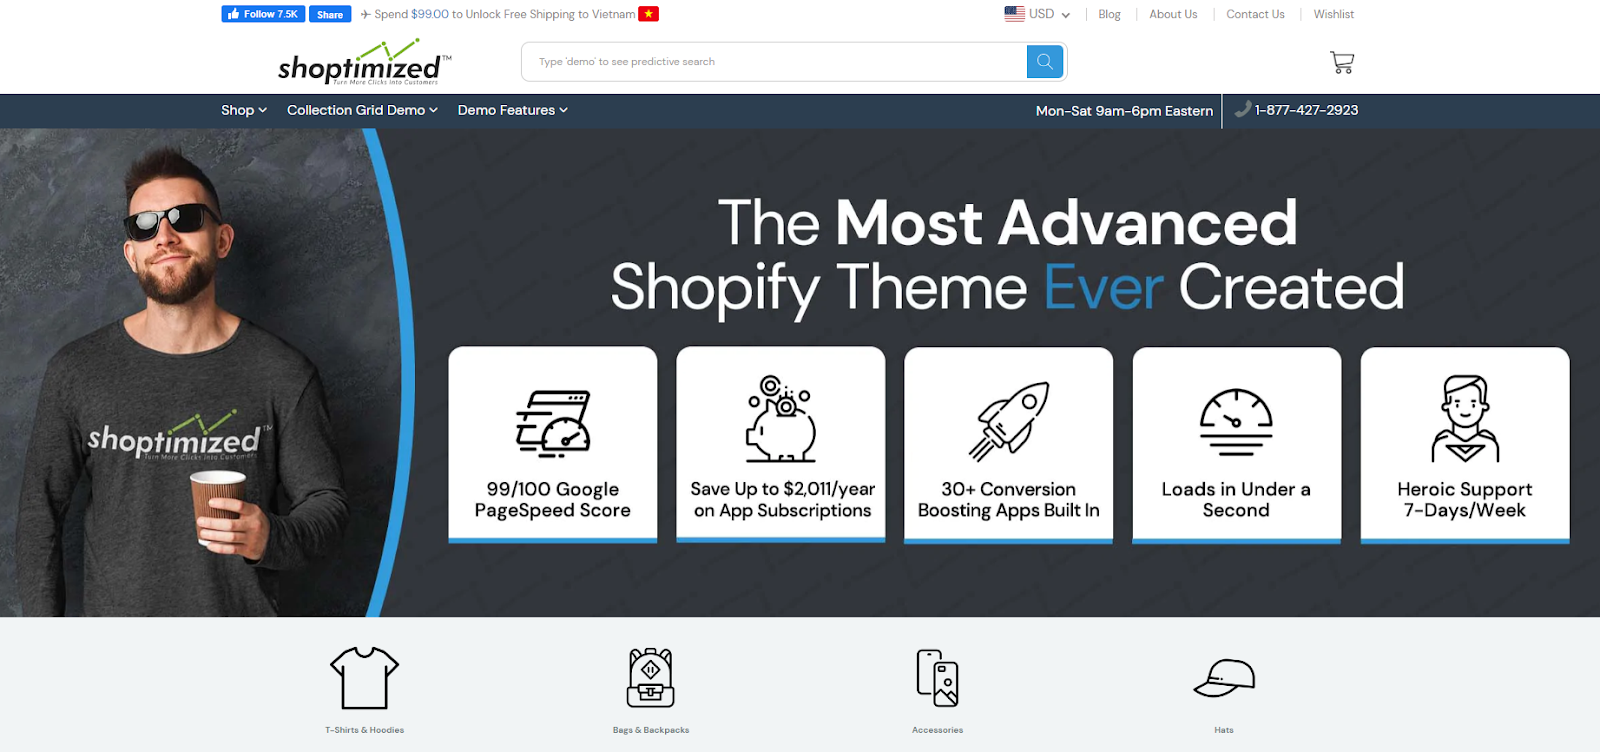Screen dimensions: 1600x752
Task: Click the gauge loads-under-a-second icon
Action: tap(1236, 422)
